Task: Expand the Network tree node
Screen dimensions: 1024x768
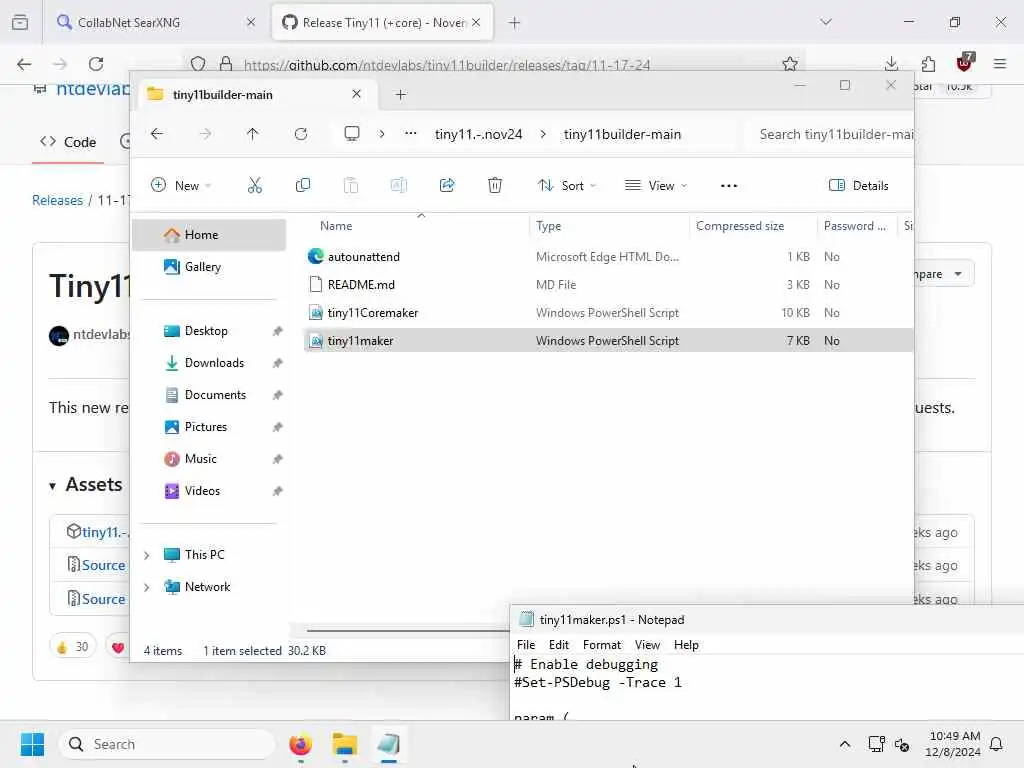Action: [x=147, y=587]
